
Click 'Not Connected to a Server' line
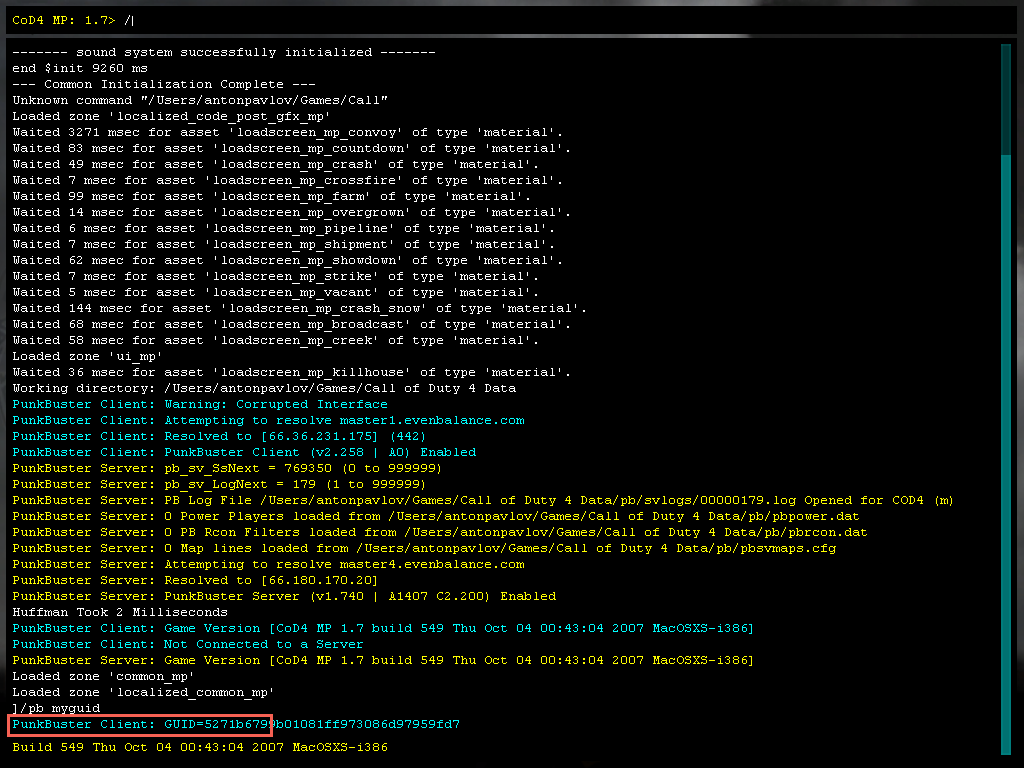pos(187,644)
